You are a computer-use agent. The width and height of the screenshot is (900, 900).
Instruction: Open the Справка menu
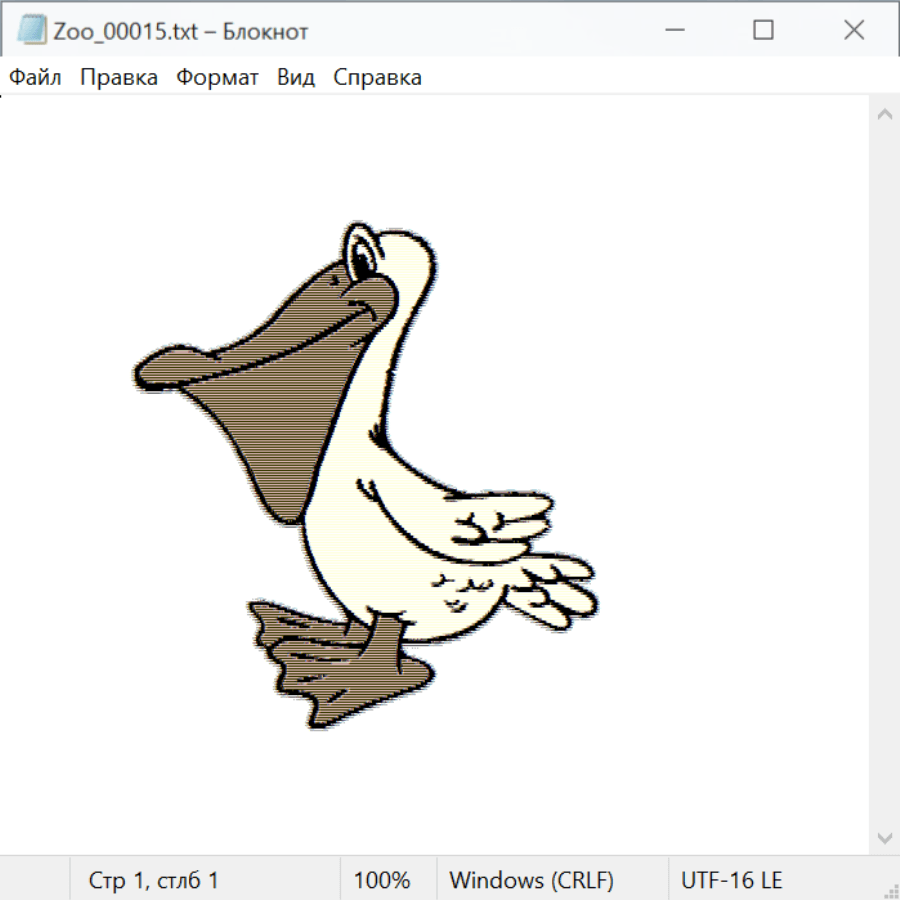tap(377, 78)
